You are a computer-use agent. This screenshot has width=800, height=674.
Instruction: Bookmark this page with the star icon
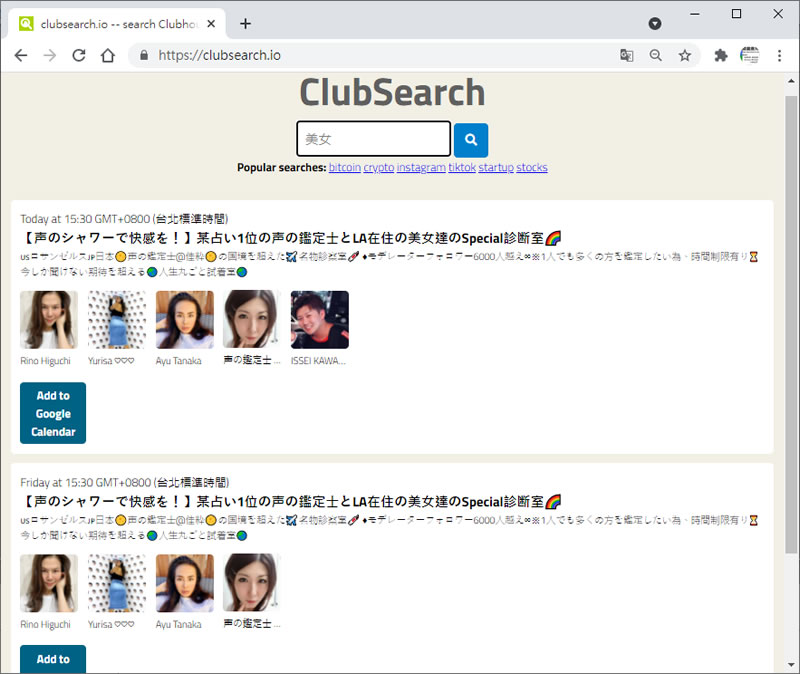pyautogui.click(x=685, y=56)
